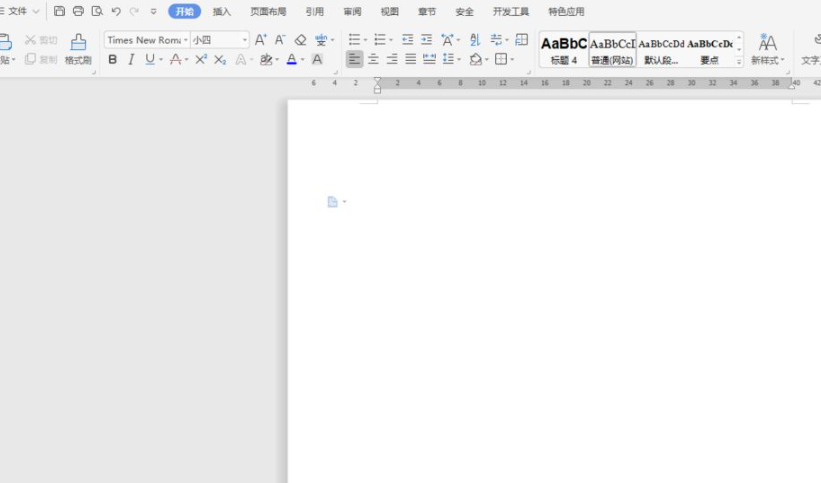Expand the 新样式 (New Style) dropdown
Image resolution: width=821 pixels, height=483 pixels.
pos(767,60)
